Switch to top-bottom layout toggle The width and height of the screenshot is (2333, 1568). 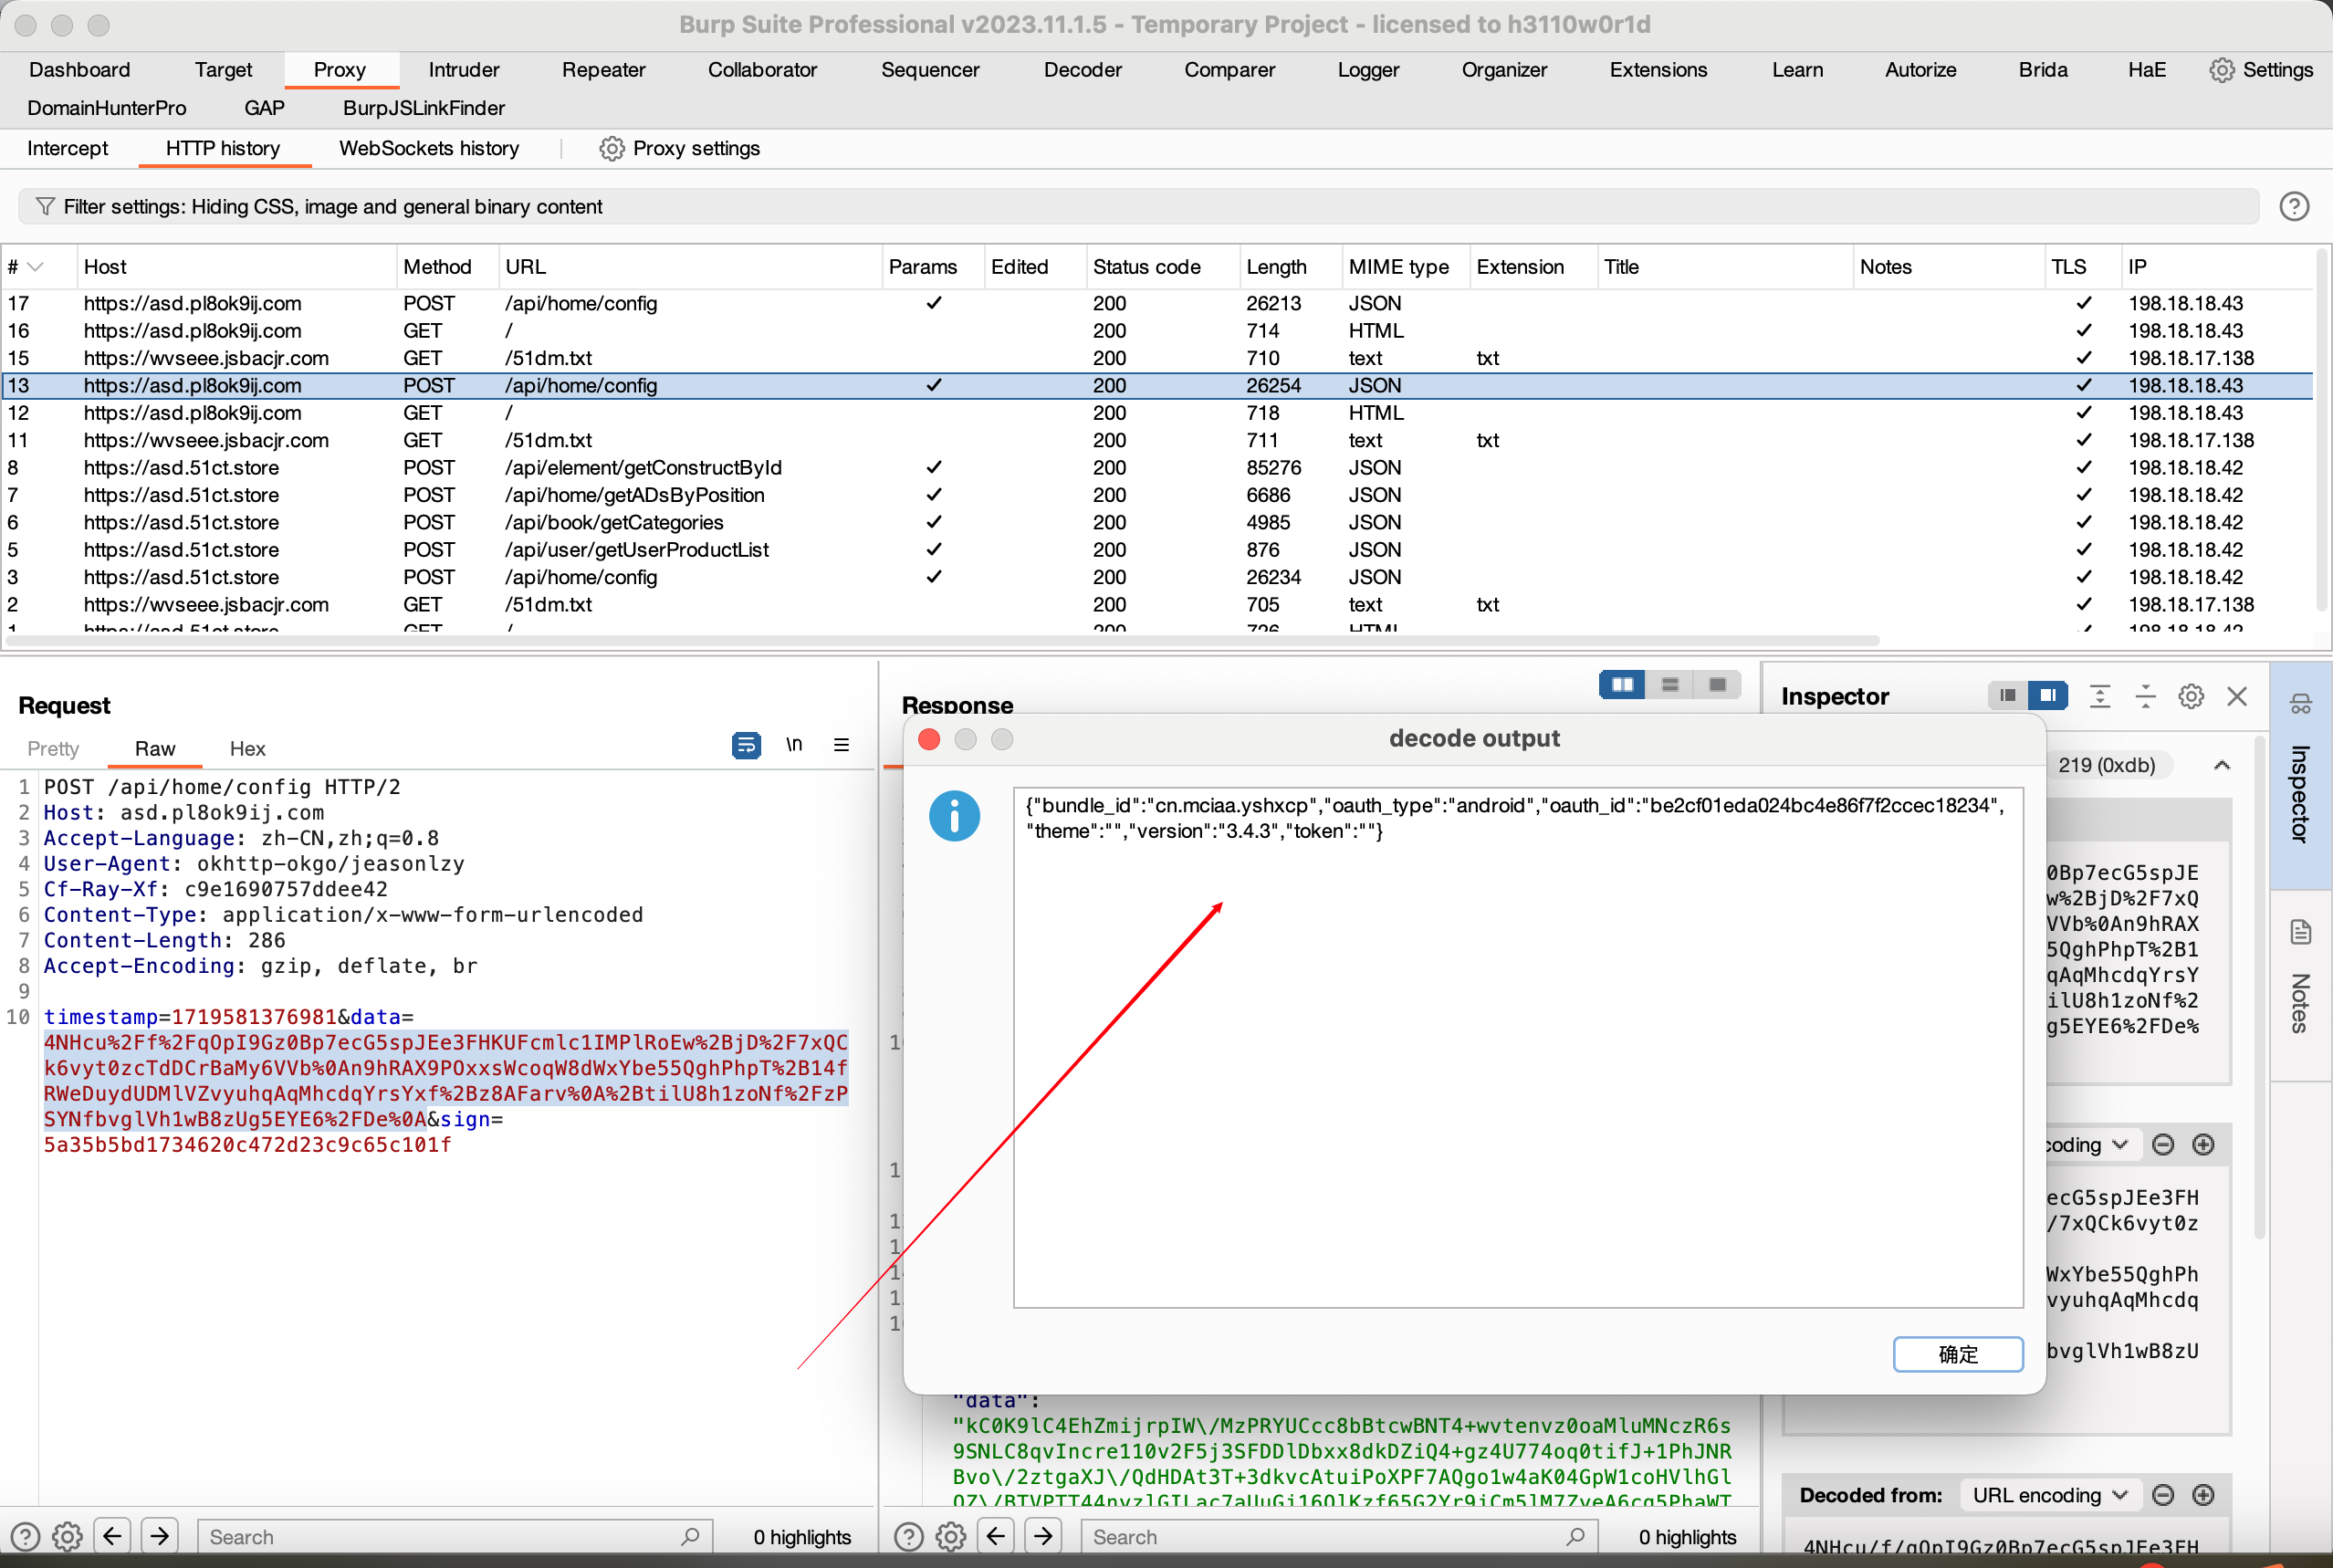click(x=1669, y=685)
